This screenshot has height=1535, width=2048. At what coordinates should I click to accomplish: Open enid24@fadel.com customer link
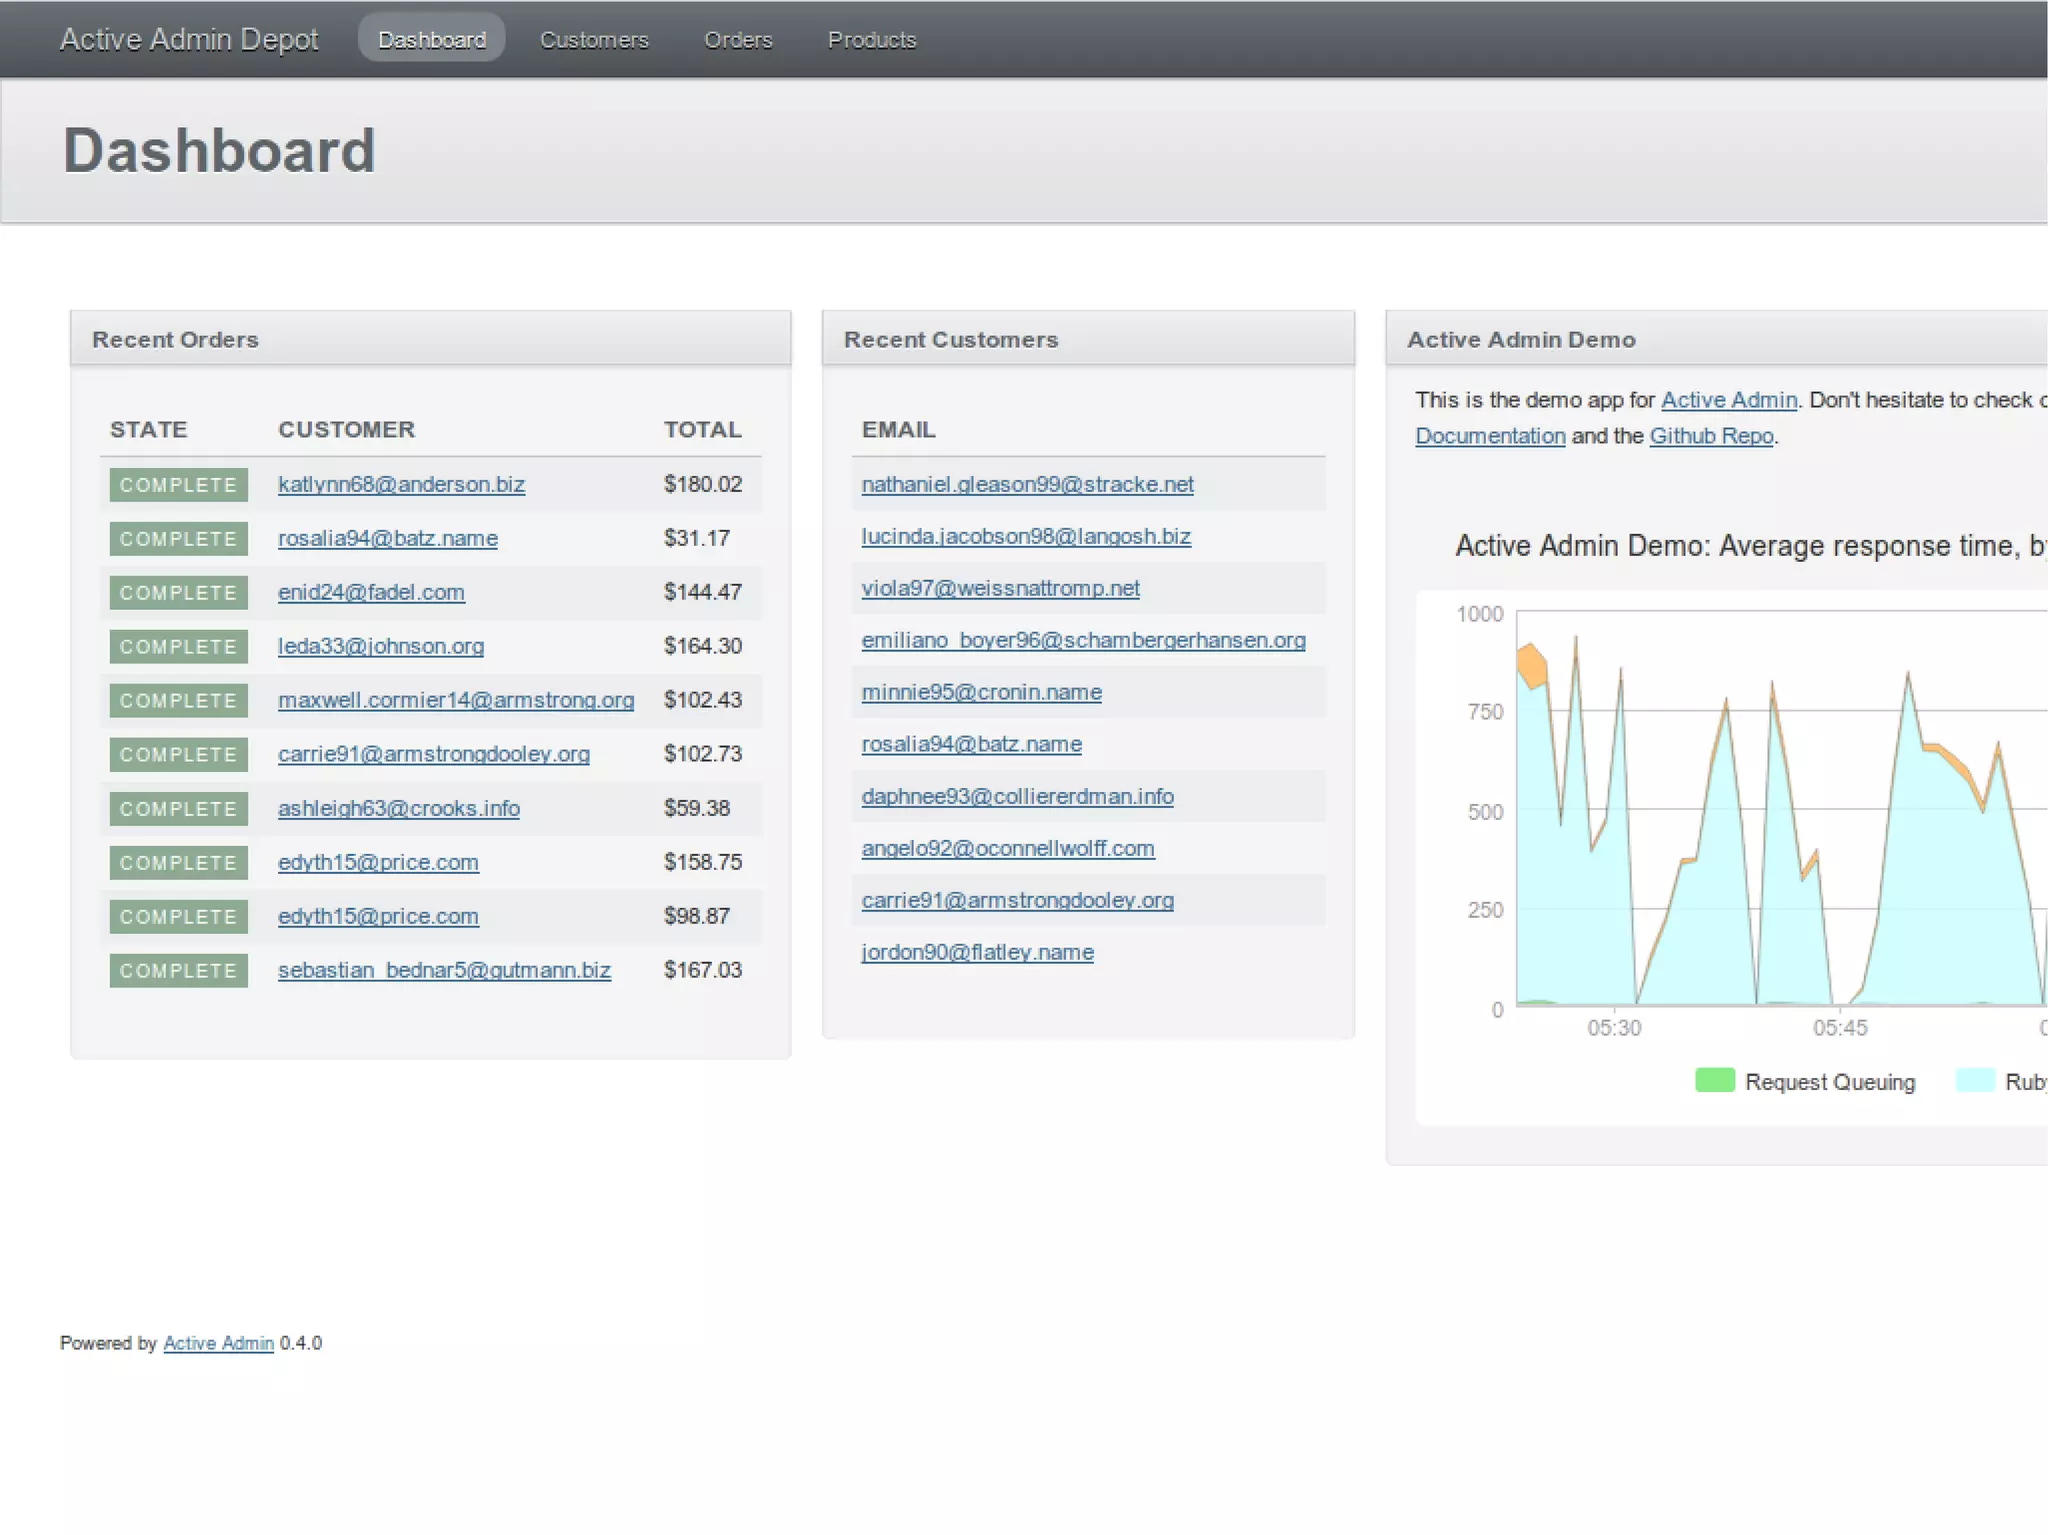coord(371,593)
